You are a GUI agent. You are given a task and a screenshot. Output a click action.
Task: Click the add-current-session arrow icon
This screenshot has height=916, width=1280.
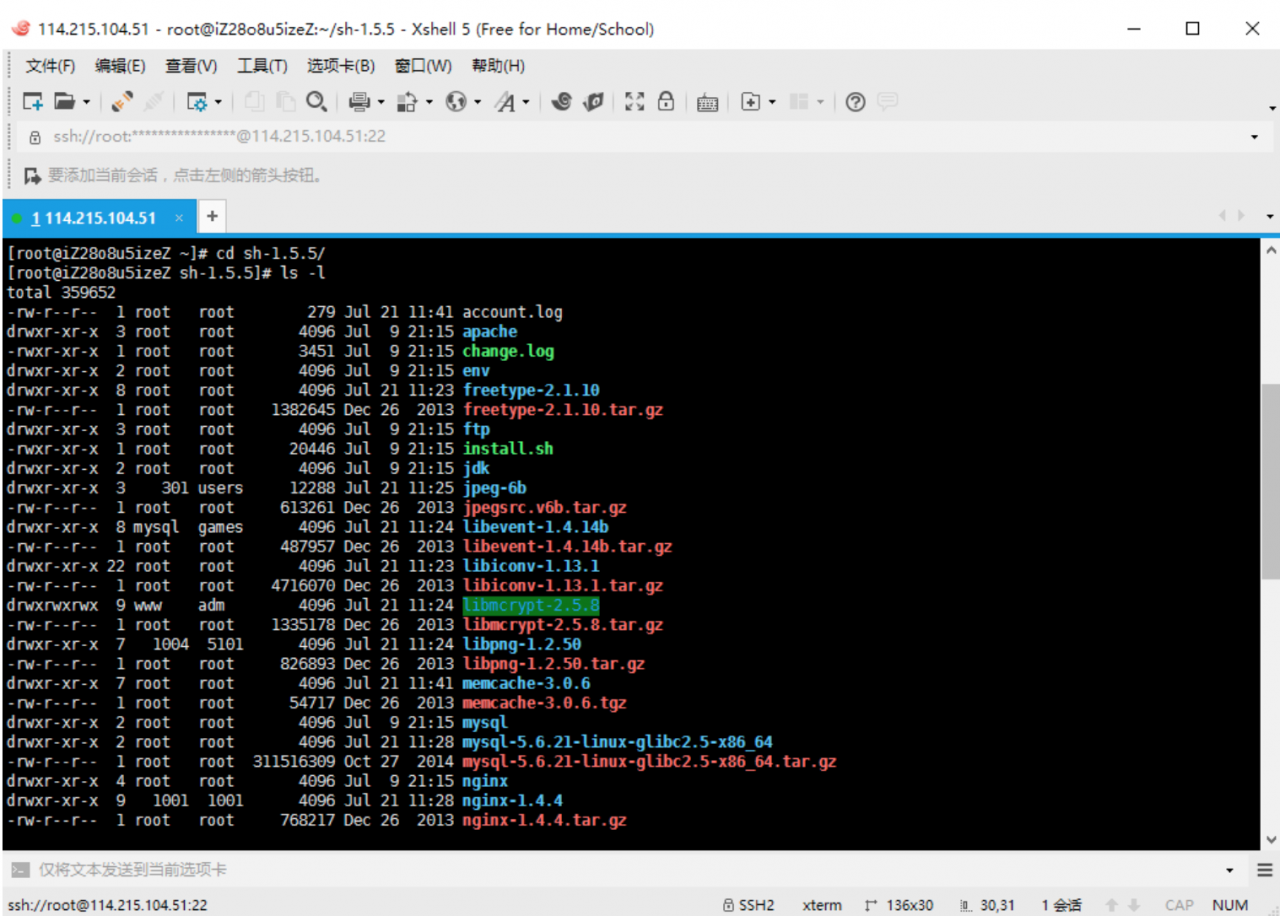(32, 176)
